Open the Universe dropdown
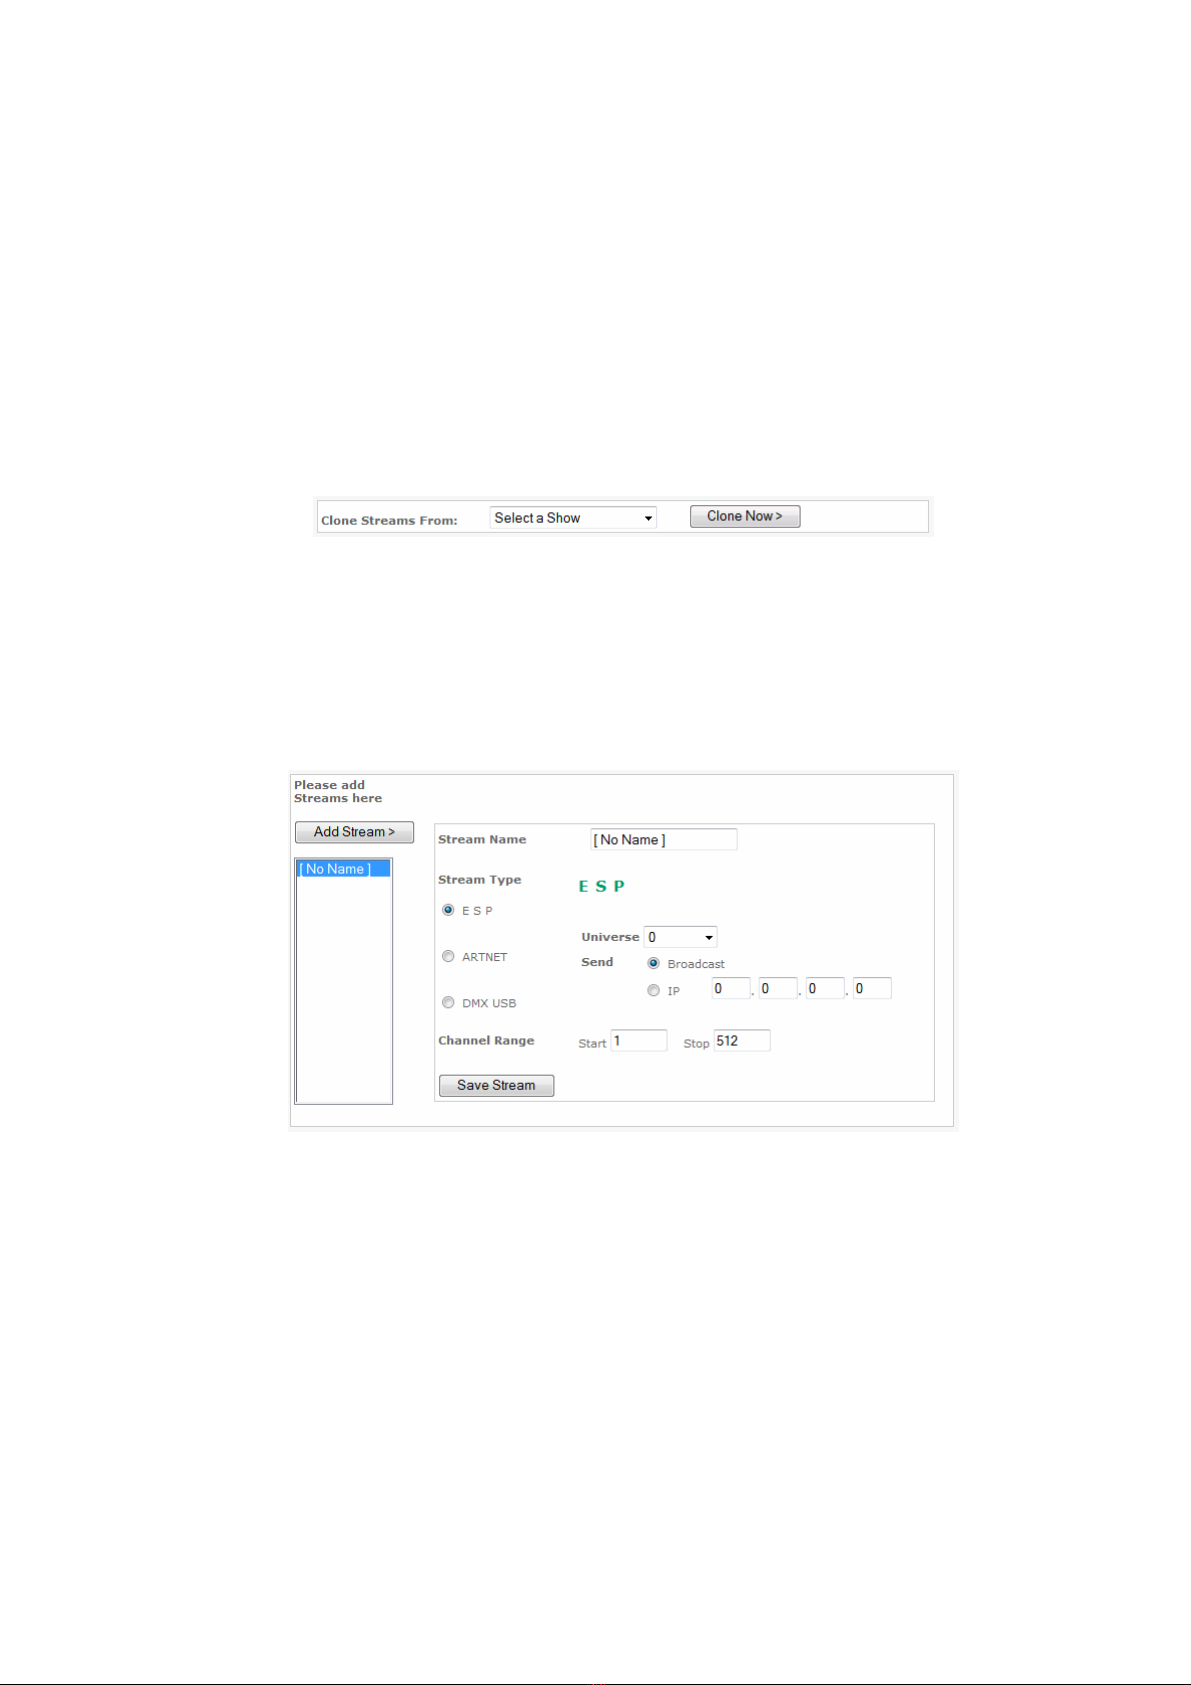This screenshot has width=1191, height=1685. 681,937
